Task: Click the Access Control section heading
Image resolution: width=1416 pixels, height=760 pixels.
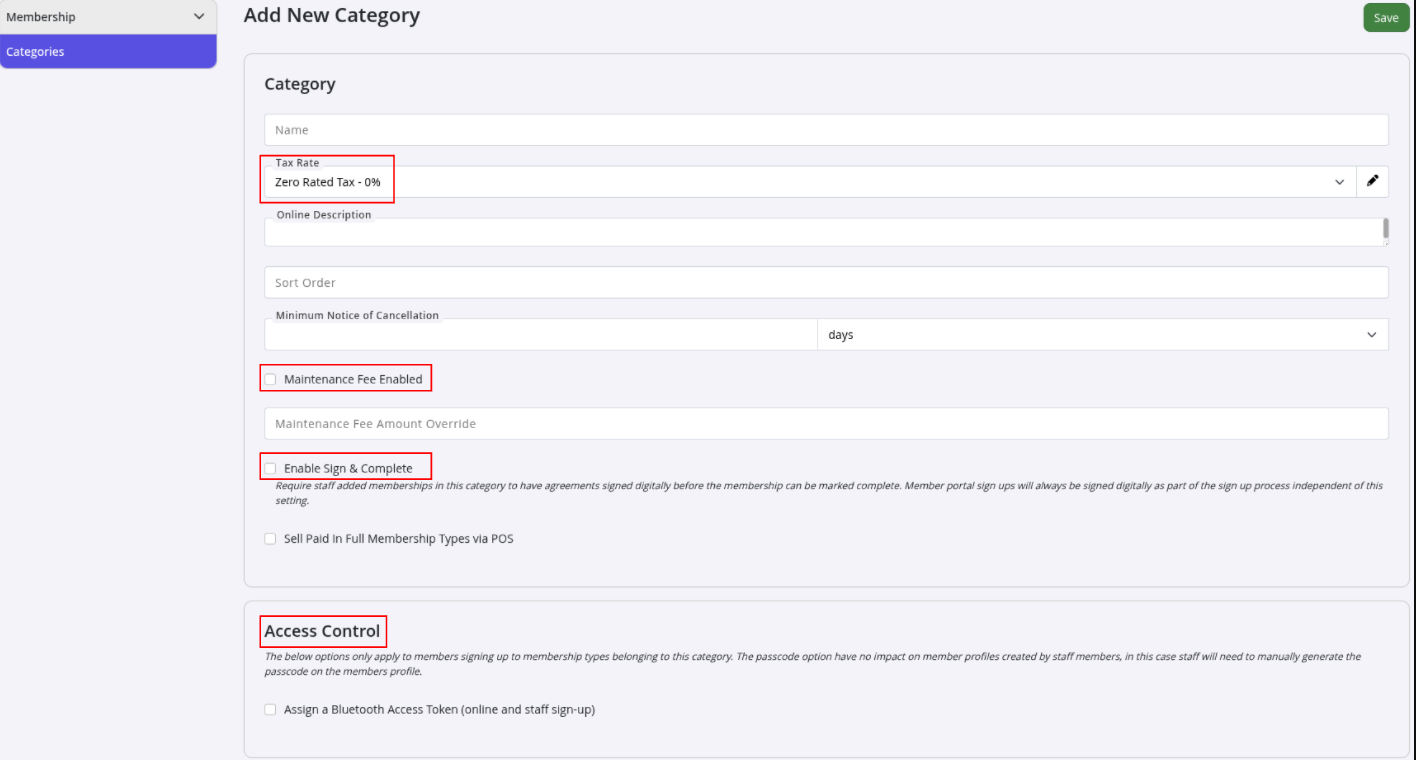Action: click(x=322, y=631)
